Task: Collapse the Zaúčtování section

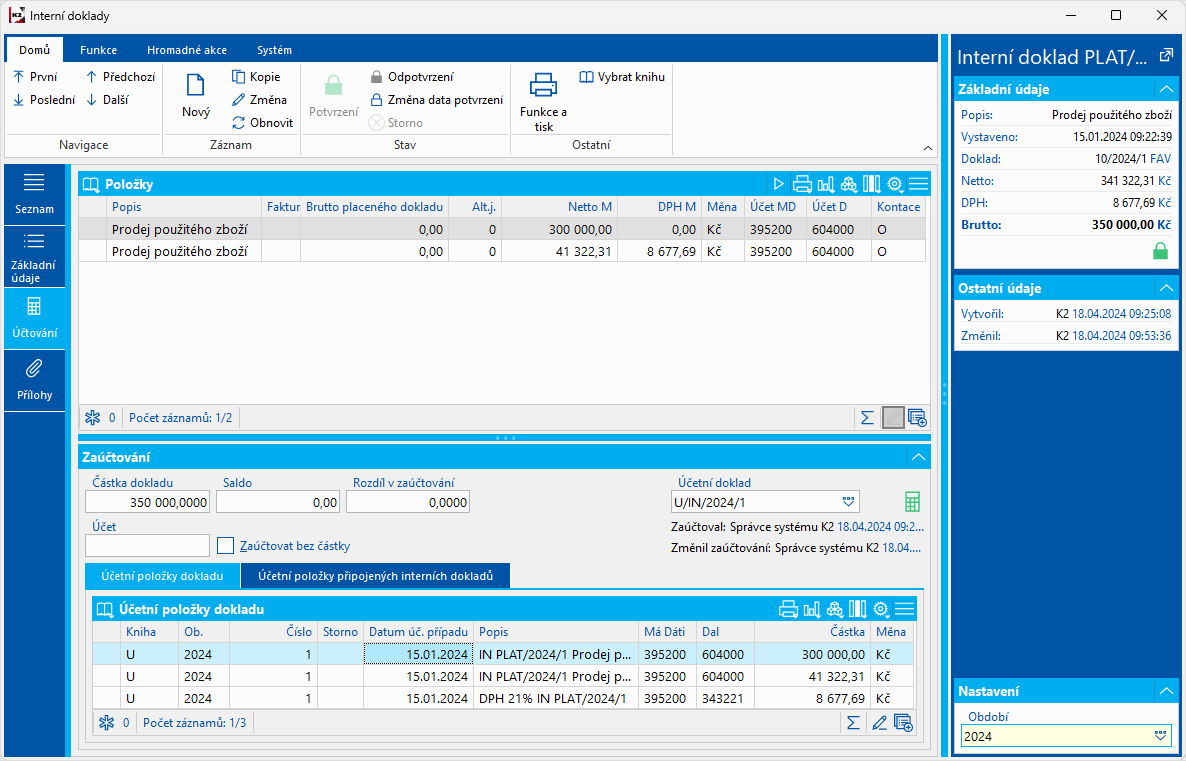Action: 918,457
